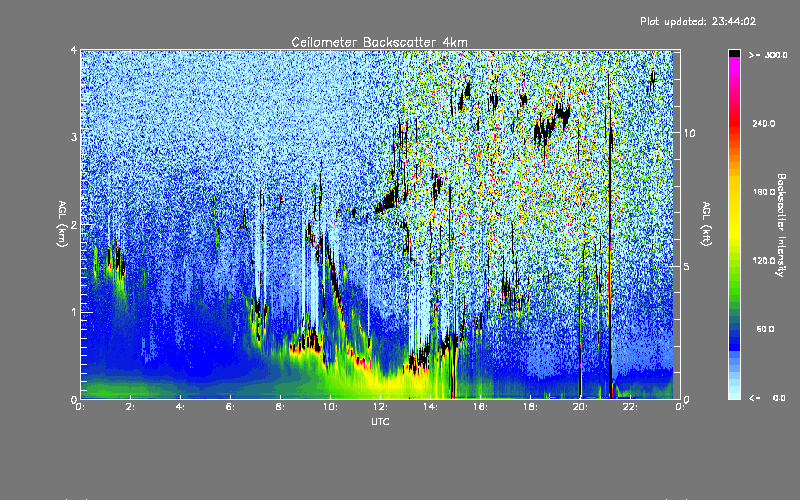Click the "120.0" colorbar value
Image resolution: width=800 pixels, height=500 pixels.
tap(764, 261)
